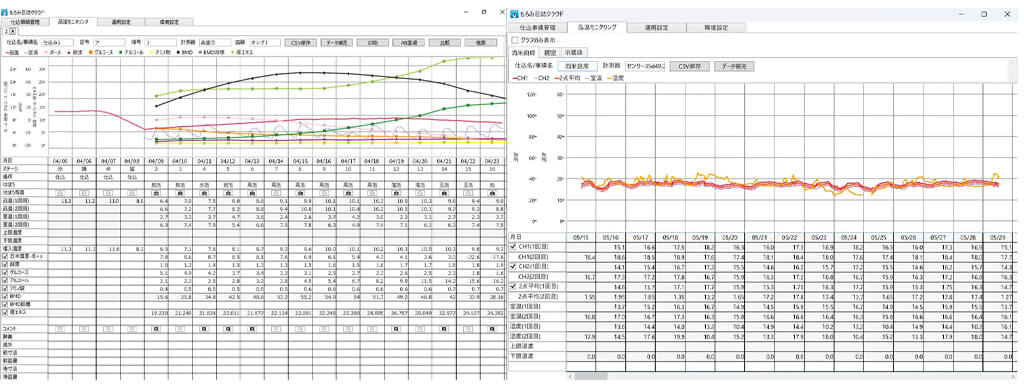
Task: Toggle the グルコース series checkbox
Action: 4,273
